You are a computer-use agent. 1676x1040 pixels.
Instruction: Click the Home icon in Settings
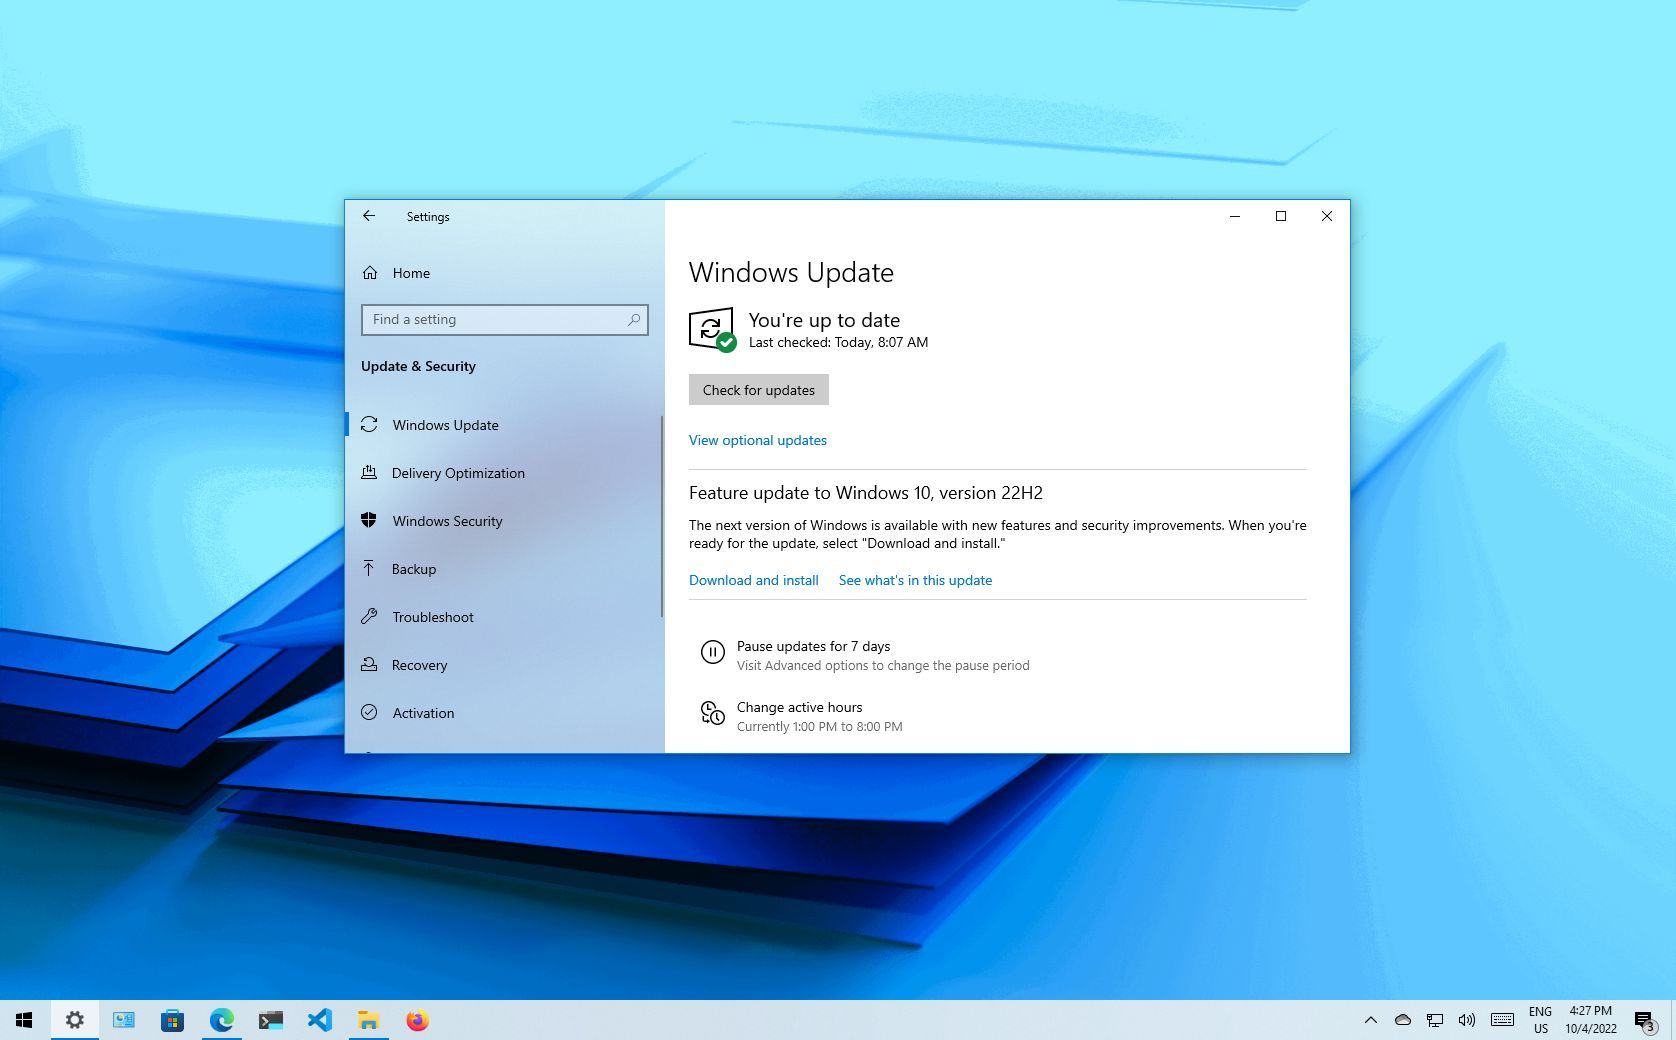tap(371, 272)
